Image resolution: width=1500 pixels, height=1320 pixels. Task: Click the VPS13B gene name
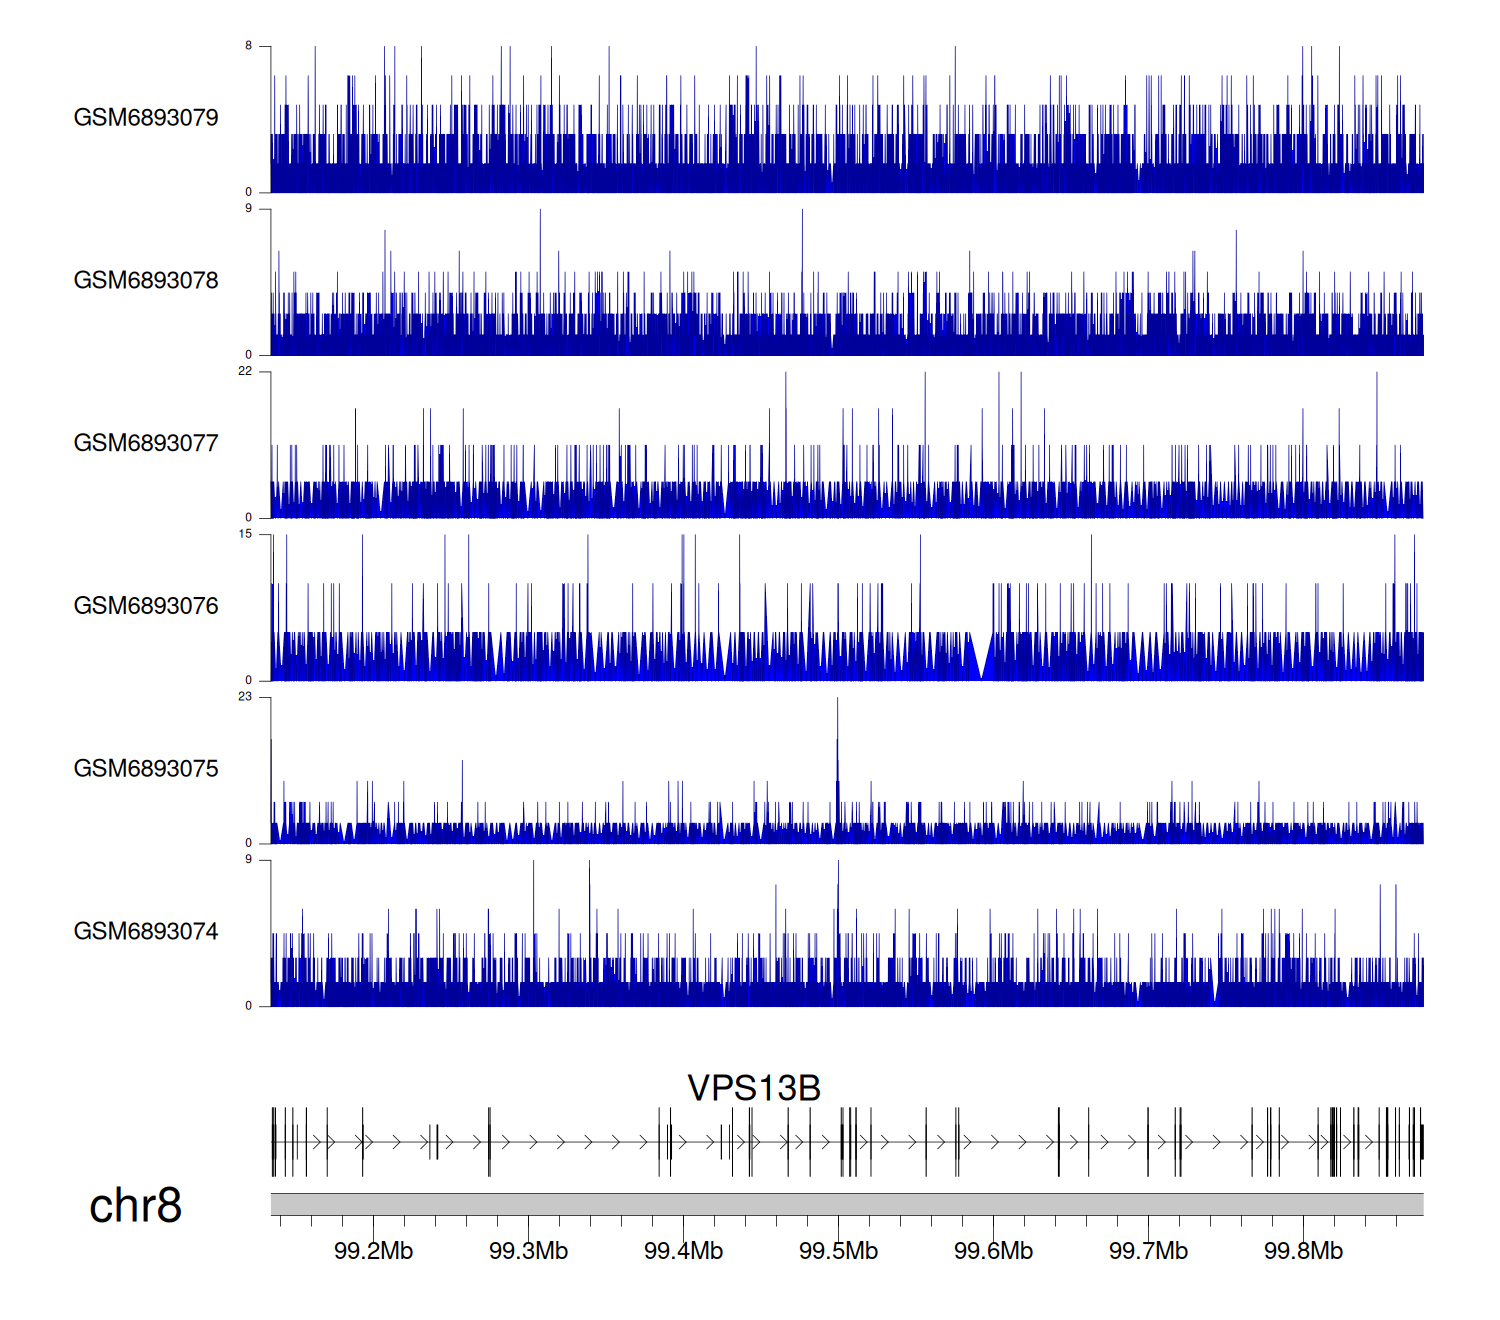point(754,1088)
